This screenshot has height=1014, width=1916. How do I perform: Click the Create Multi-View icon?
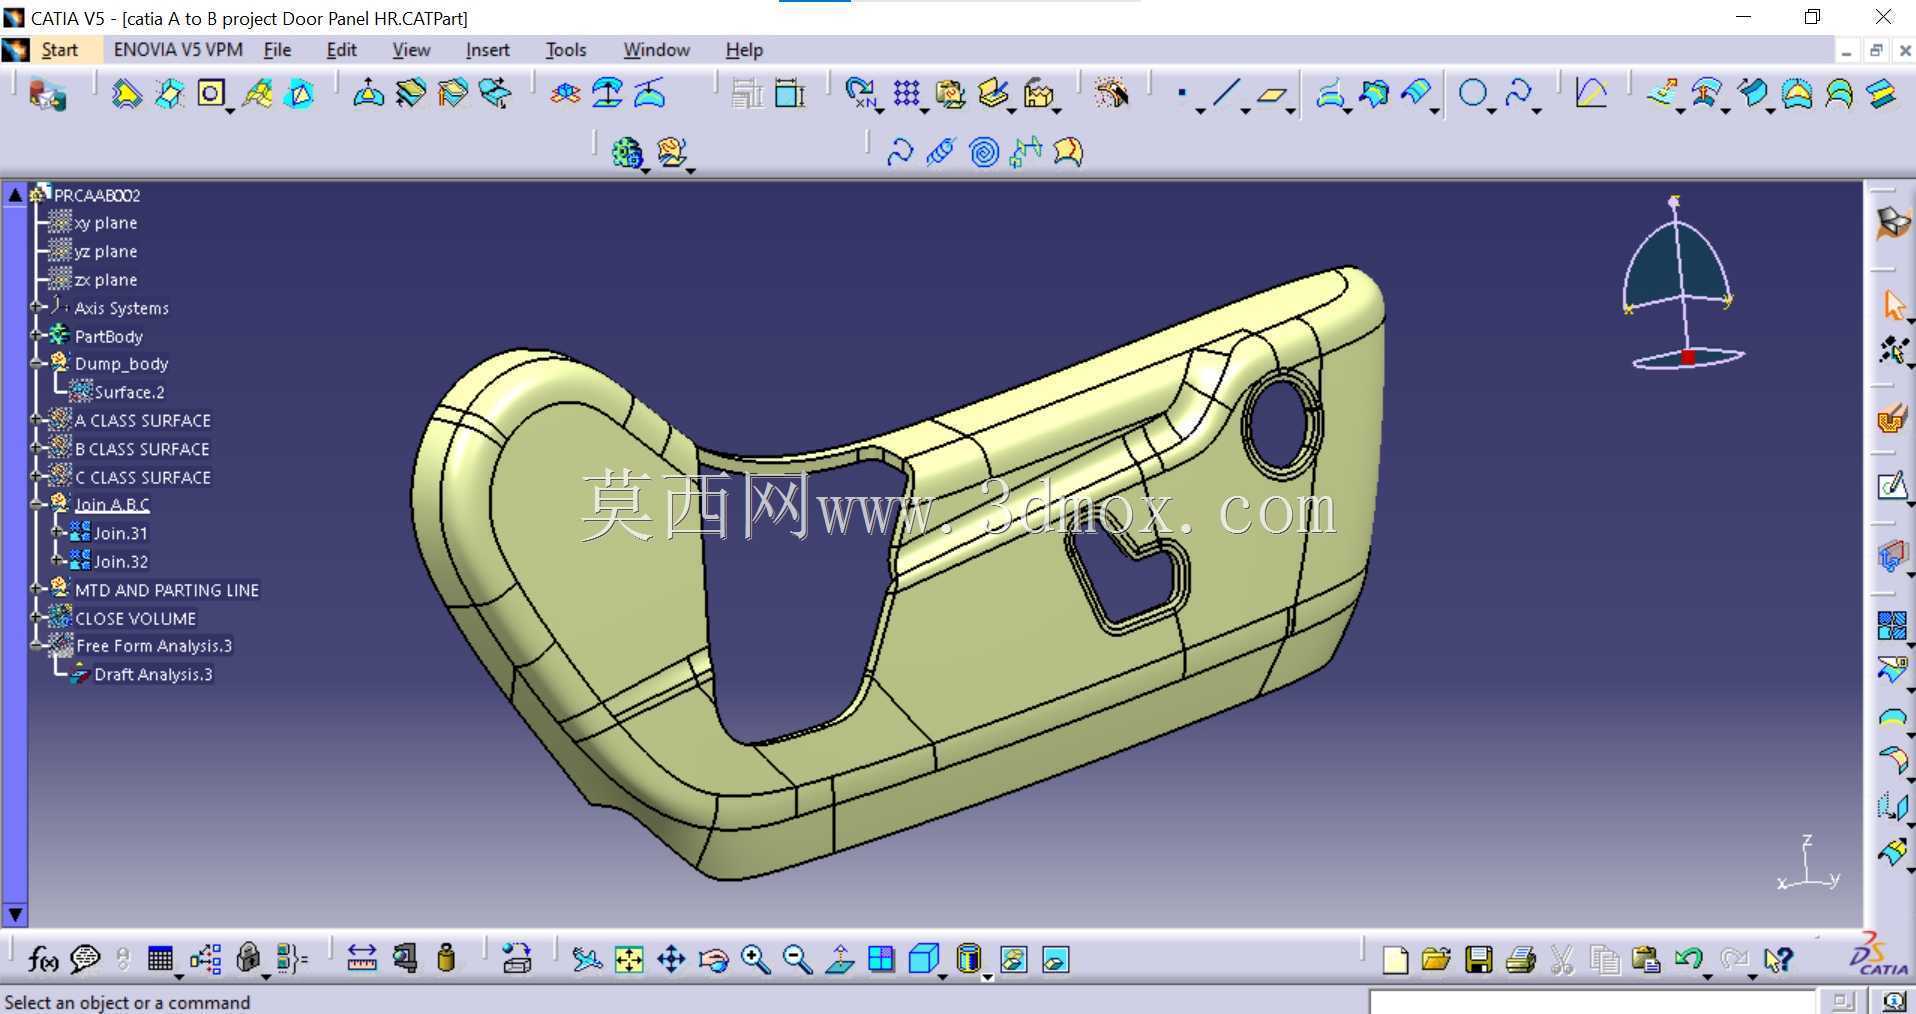pyautogui.click(x=881, y=960)
